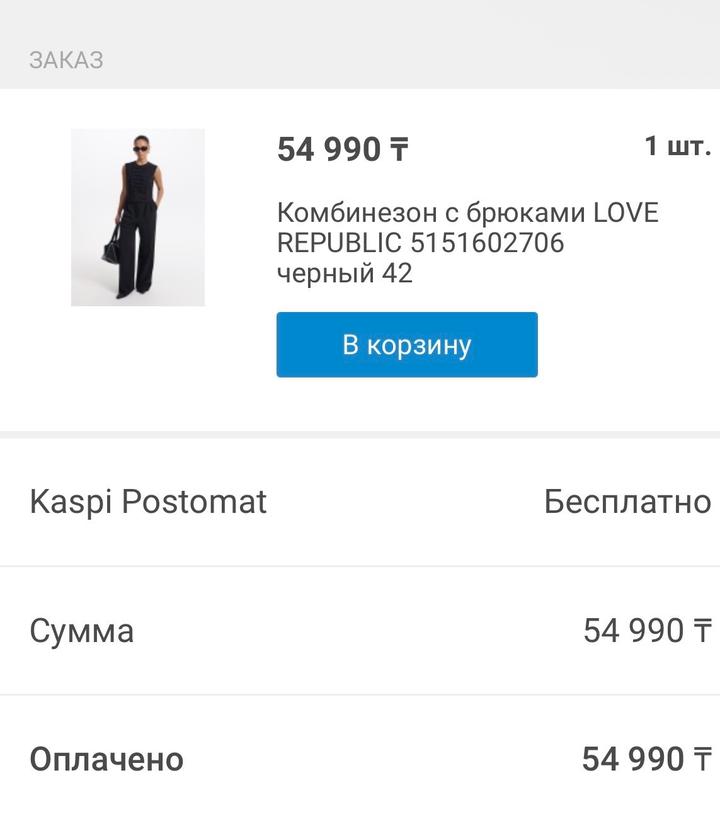Open the Kaspi Postomat delivery row
The width and height of the screenshot is (720, 823).
(x=148, y=501)
